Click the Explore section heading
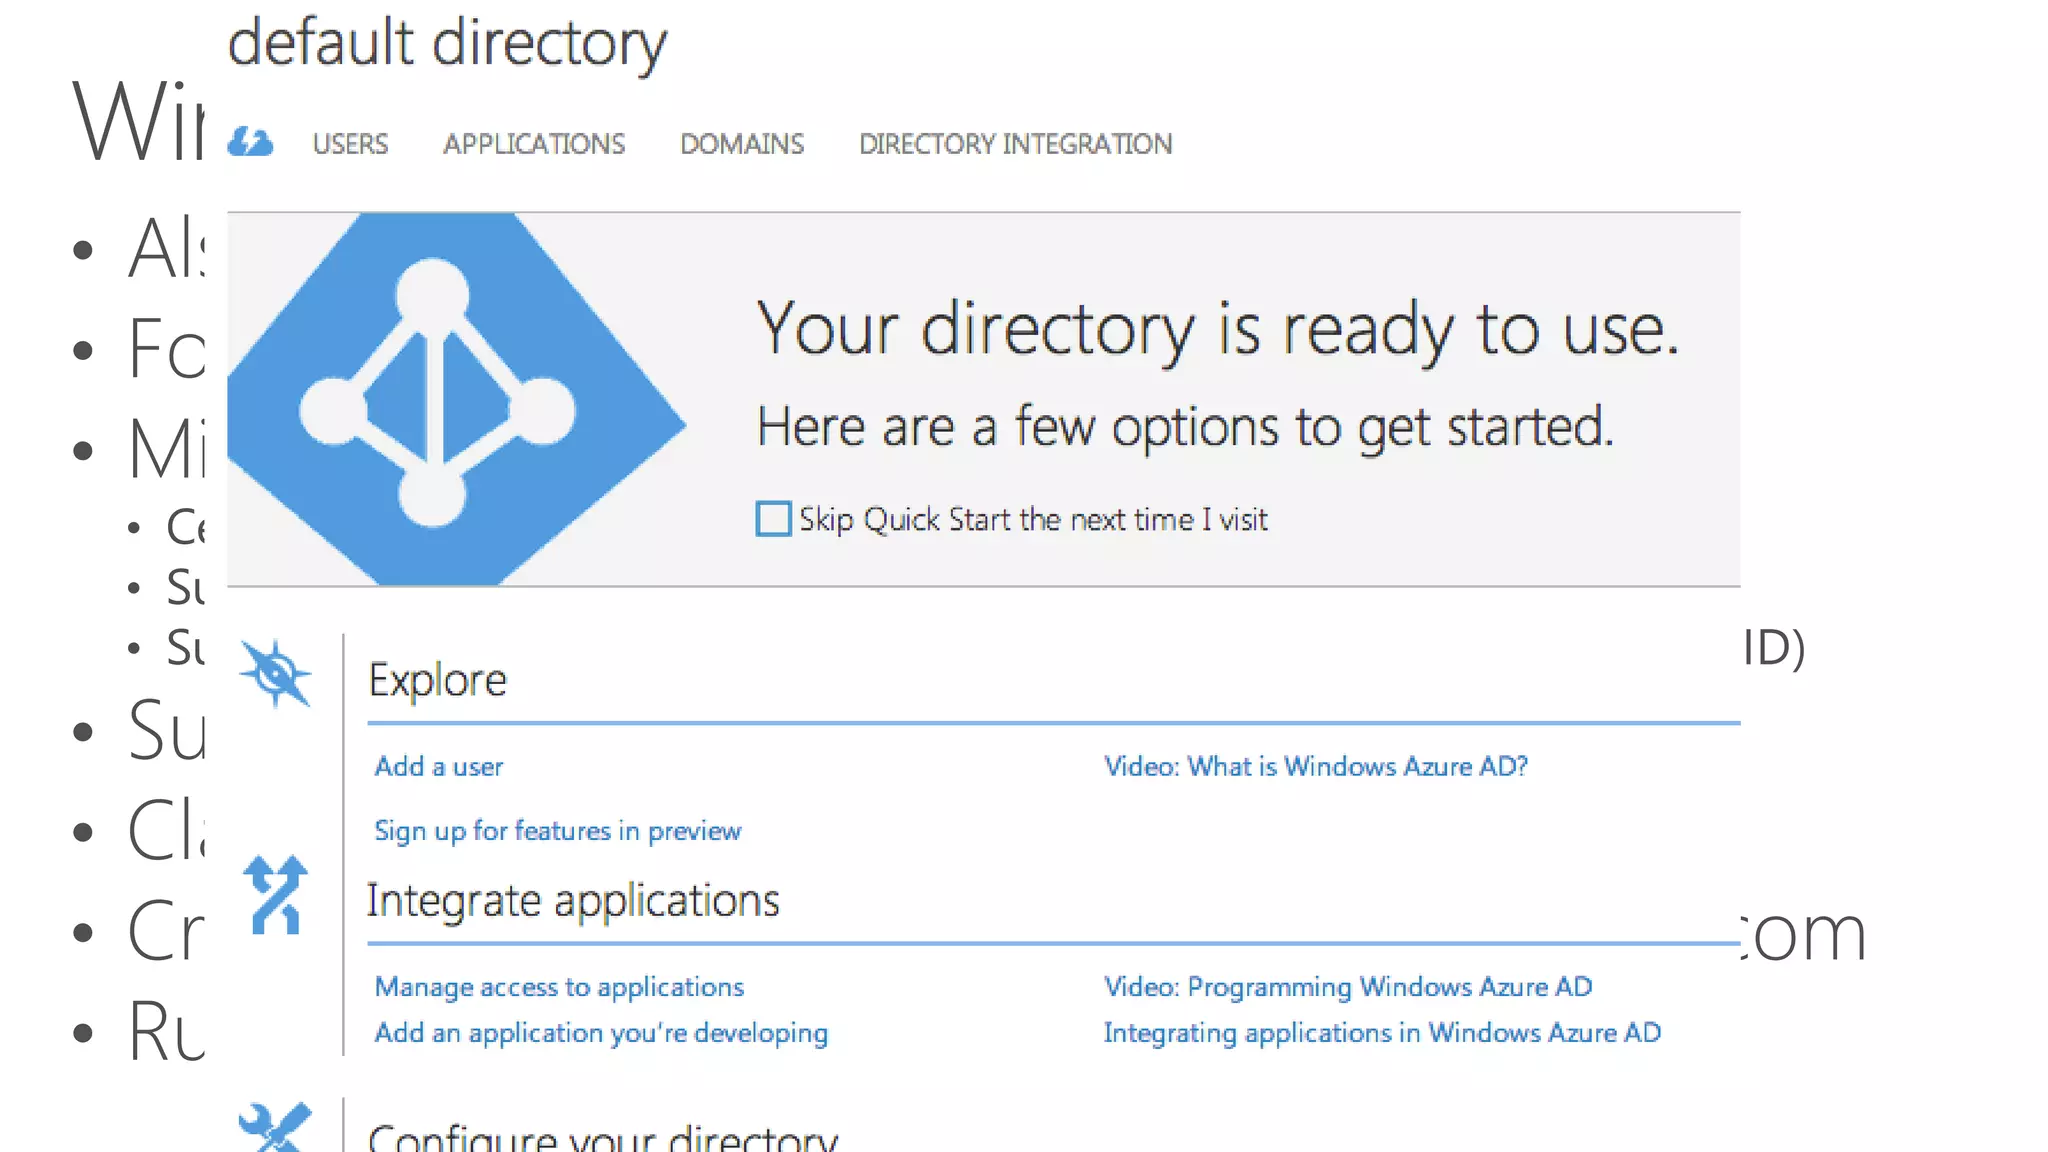This screenshot has width=2048, height=1152. (x=438, y=680)
